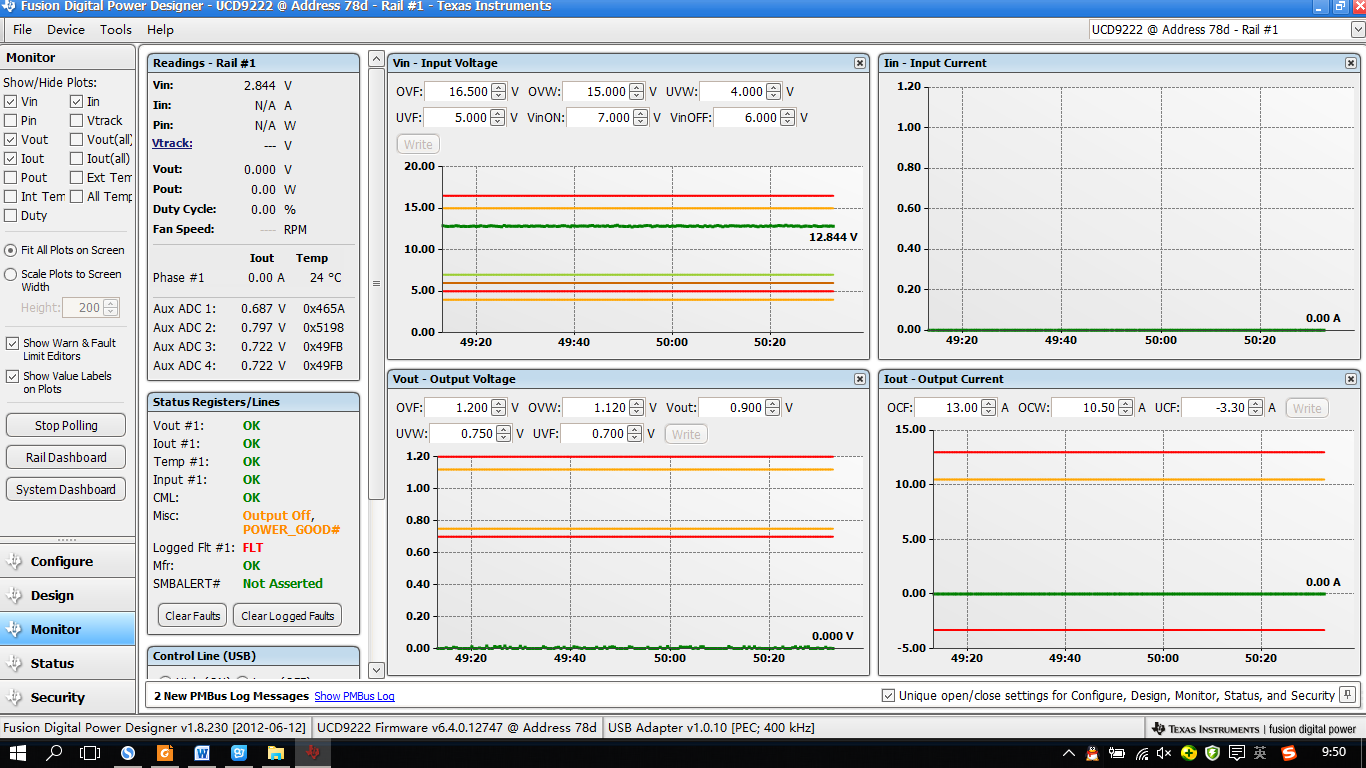Switch to the Design section

[67, 596]
